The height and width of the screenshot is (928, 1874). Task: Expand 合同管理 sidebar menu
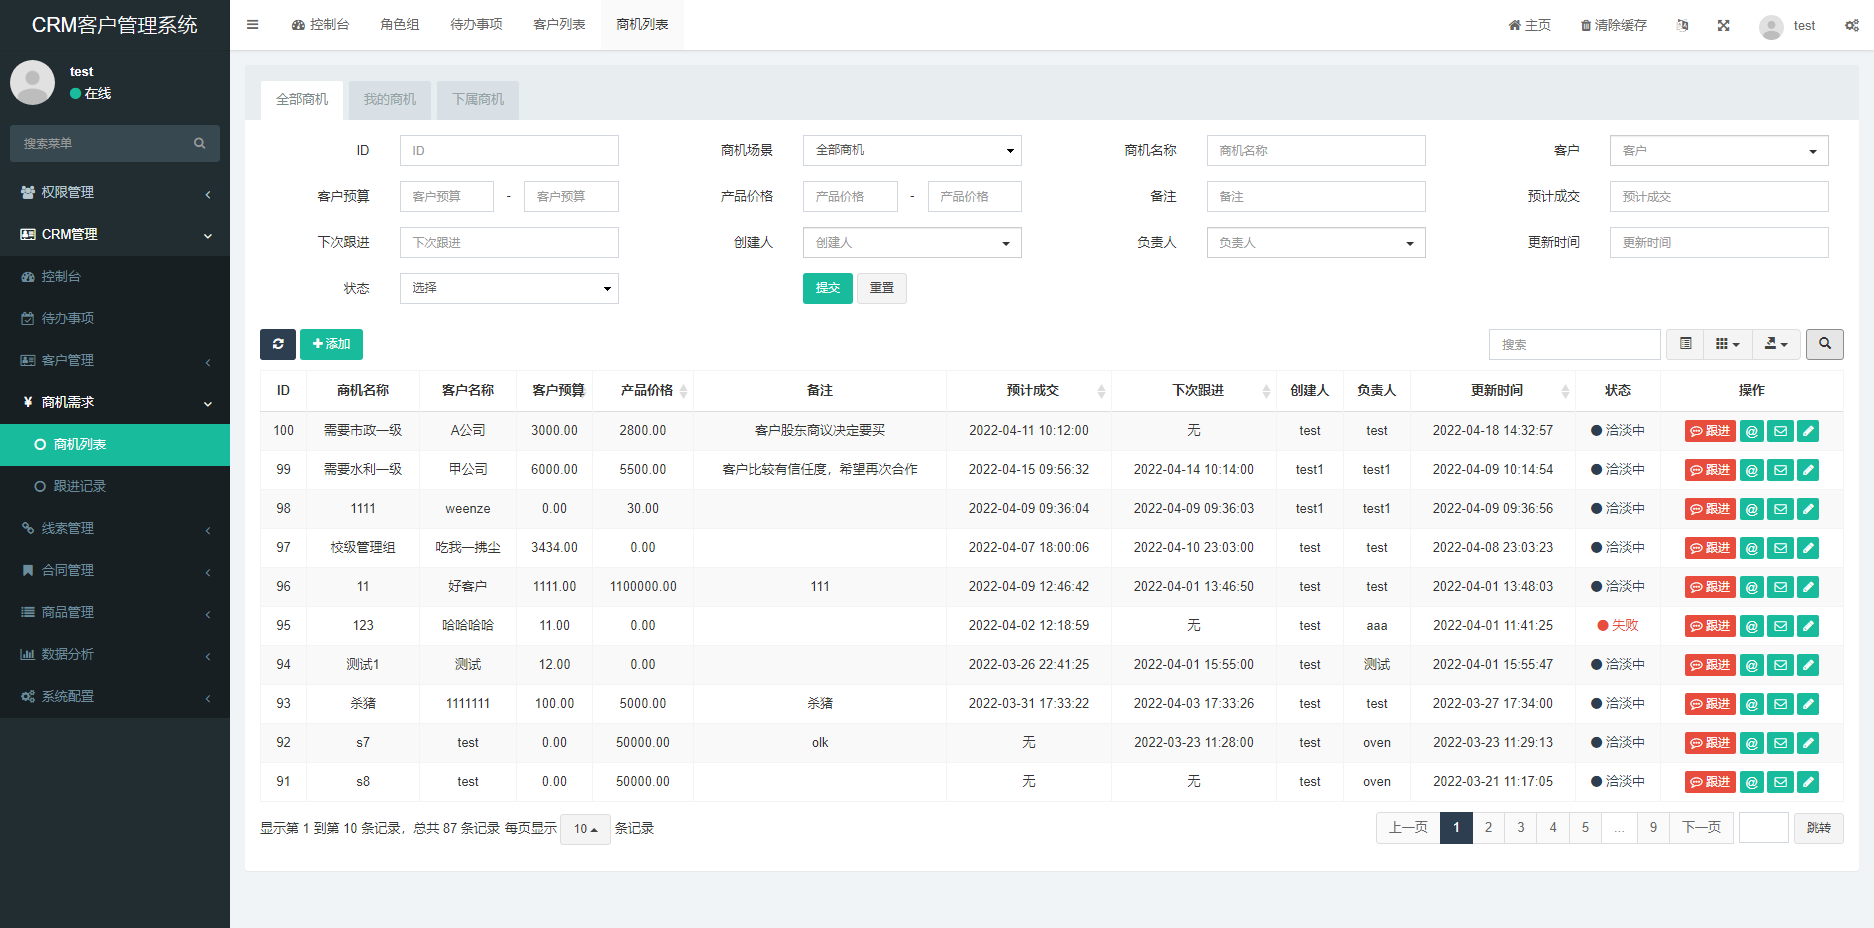click(x=115, y=571)
